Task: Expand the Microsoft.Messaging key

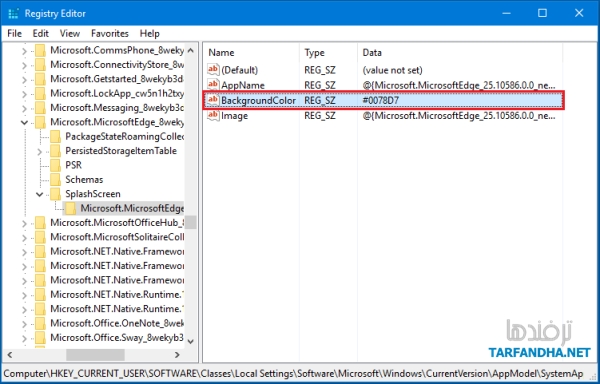Action: pos(24,108)
